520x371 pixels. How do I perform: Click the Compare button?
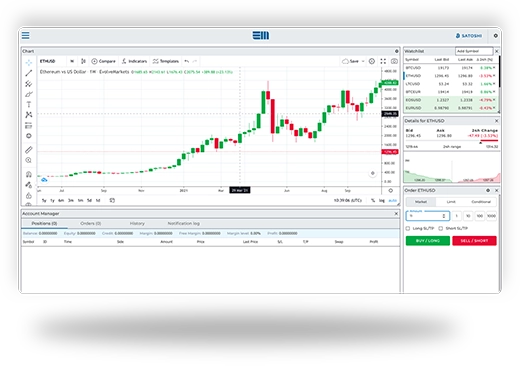click(104, 61)
